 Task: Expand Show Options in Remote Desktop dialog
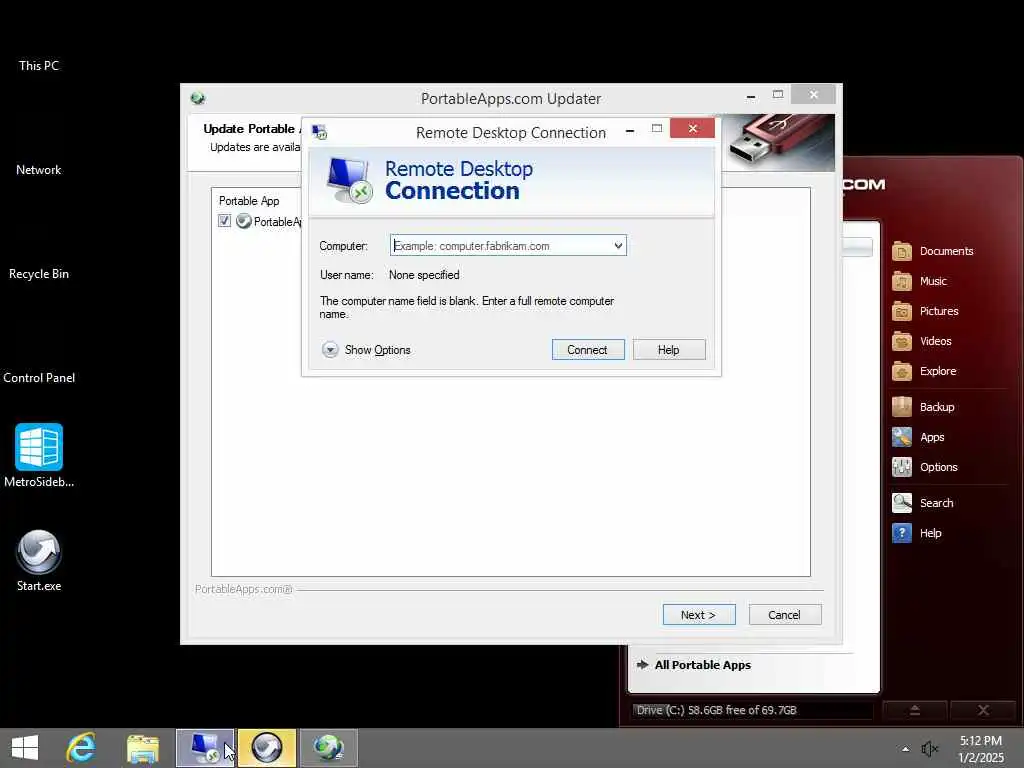coord(366,349)
